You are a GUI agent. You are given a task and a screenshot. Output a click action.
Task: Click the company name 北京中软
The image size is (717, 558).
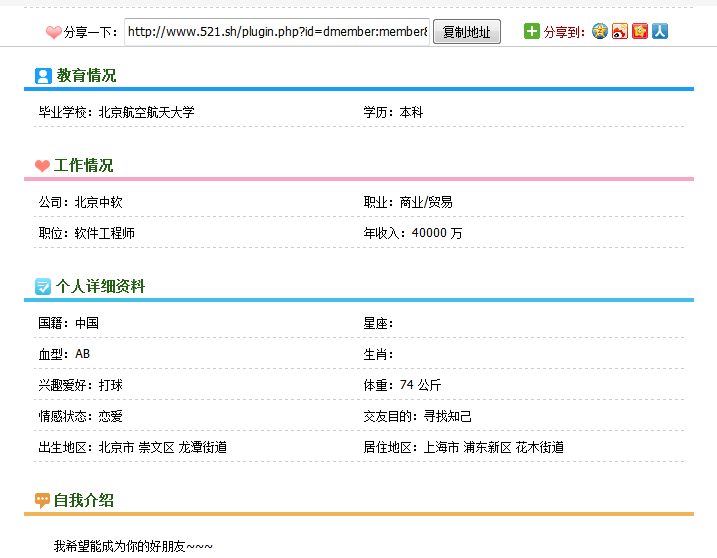click(99, 202)
